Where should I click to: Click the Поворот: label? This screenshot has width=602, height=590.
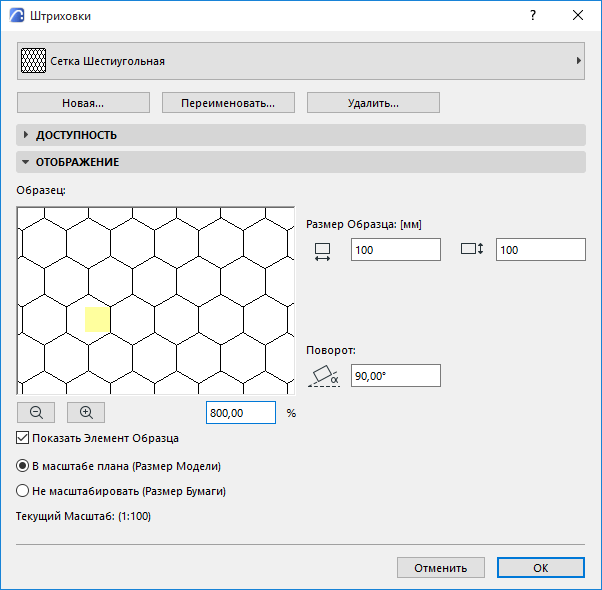click(331, 350)
